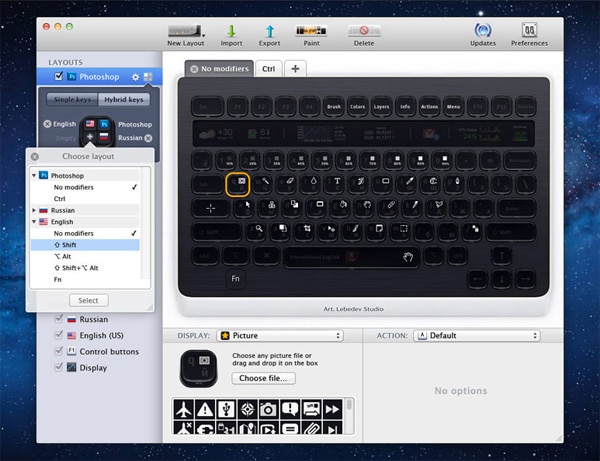Add a new modifier tab with plus

pos(297,68)
